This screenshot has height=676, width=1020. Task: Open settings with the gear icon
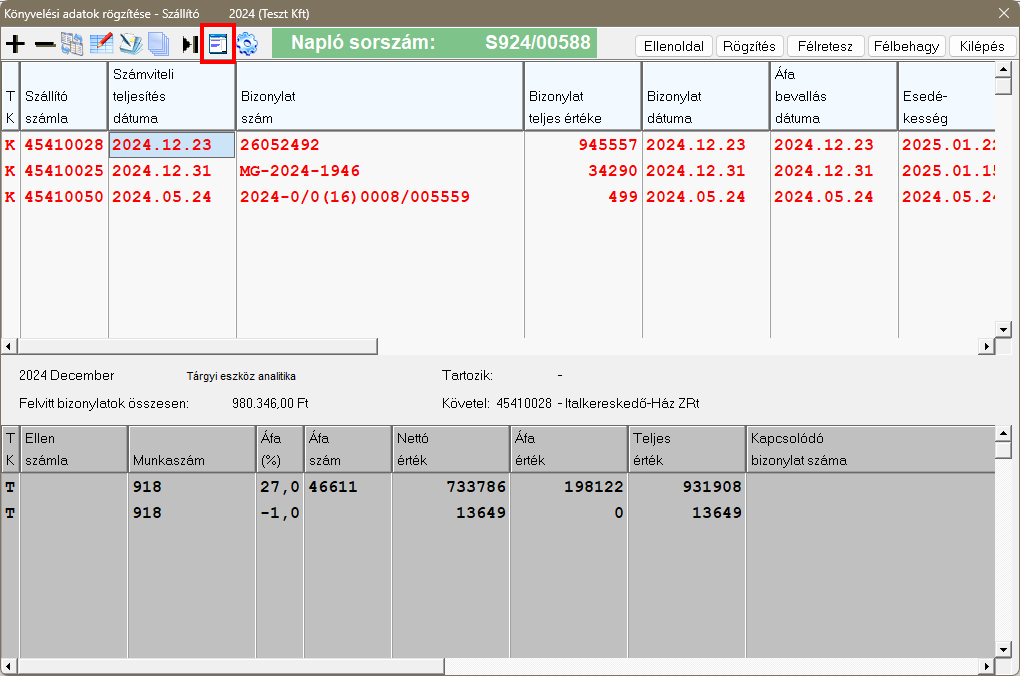[247, 45]
